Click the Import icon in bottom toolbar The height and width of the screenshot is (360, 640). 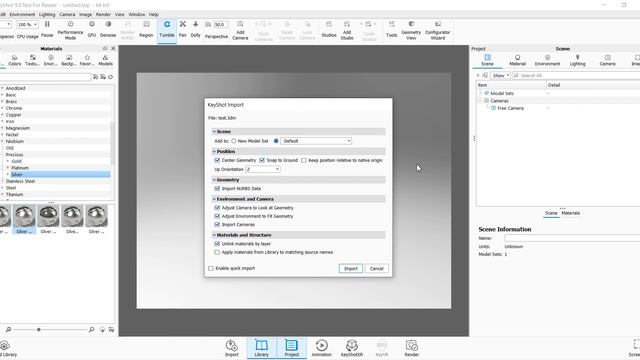tap(231, 348)
